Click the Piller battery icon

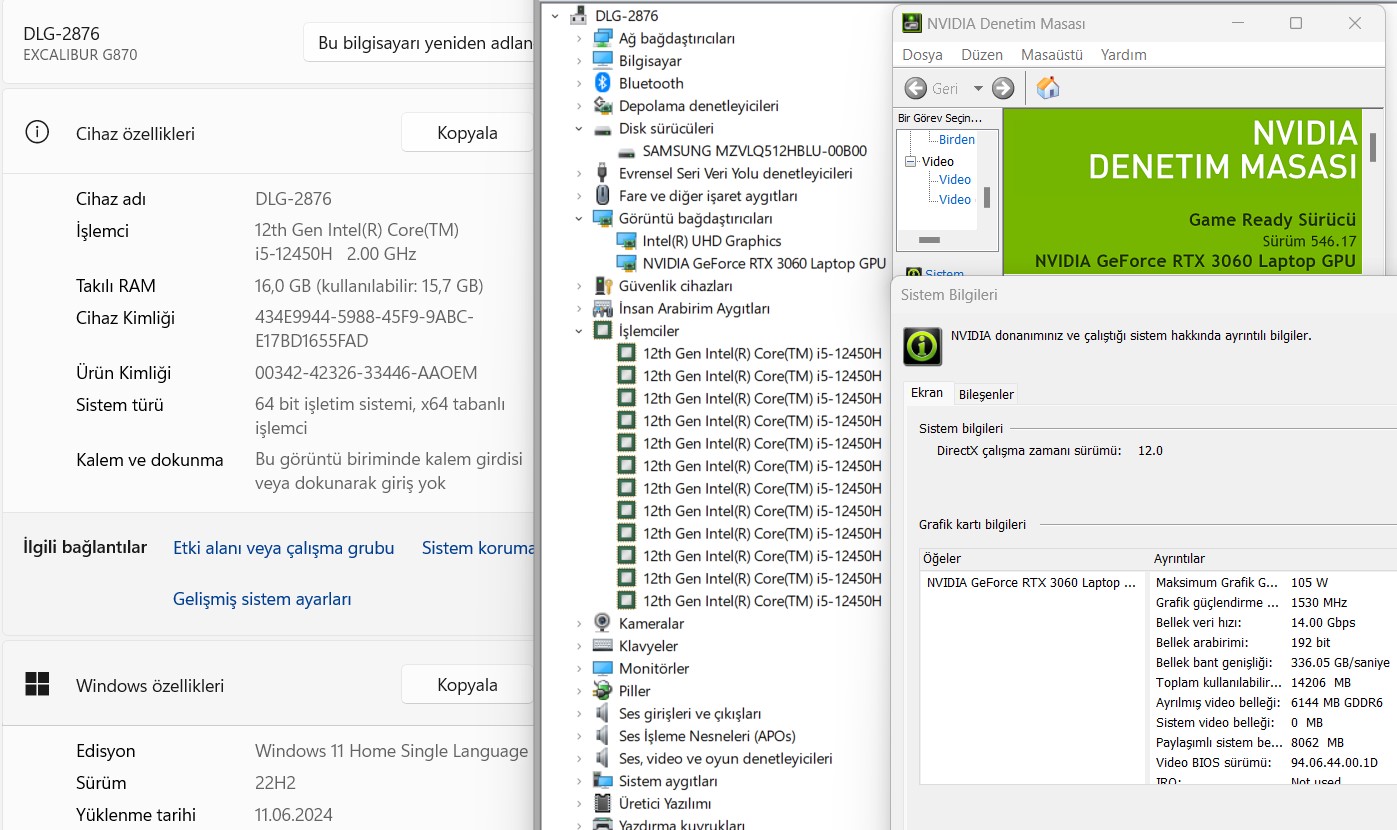pyautogui.click(x=602, y=691)
